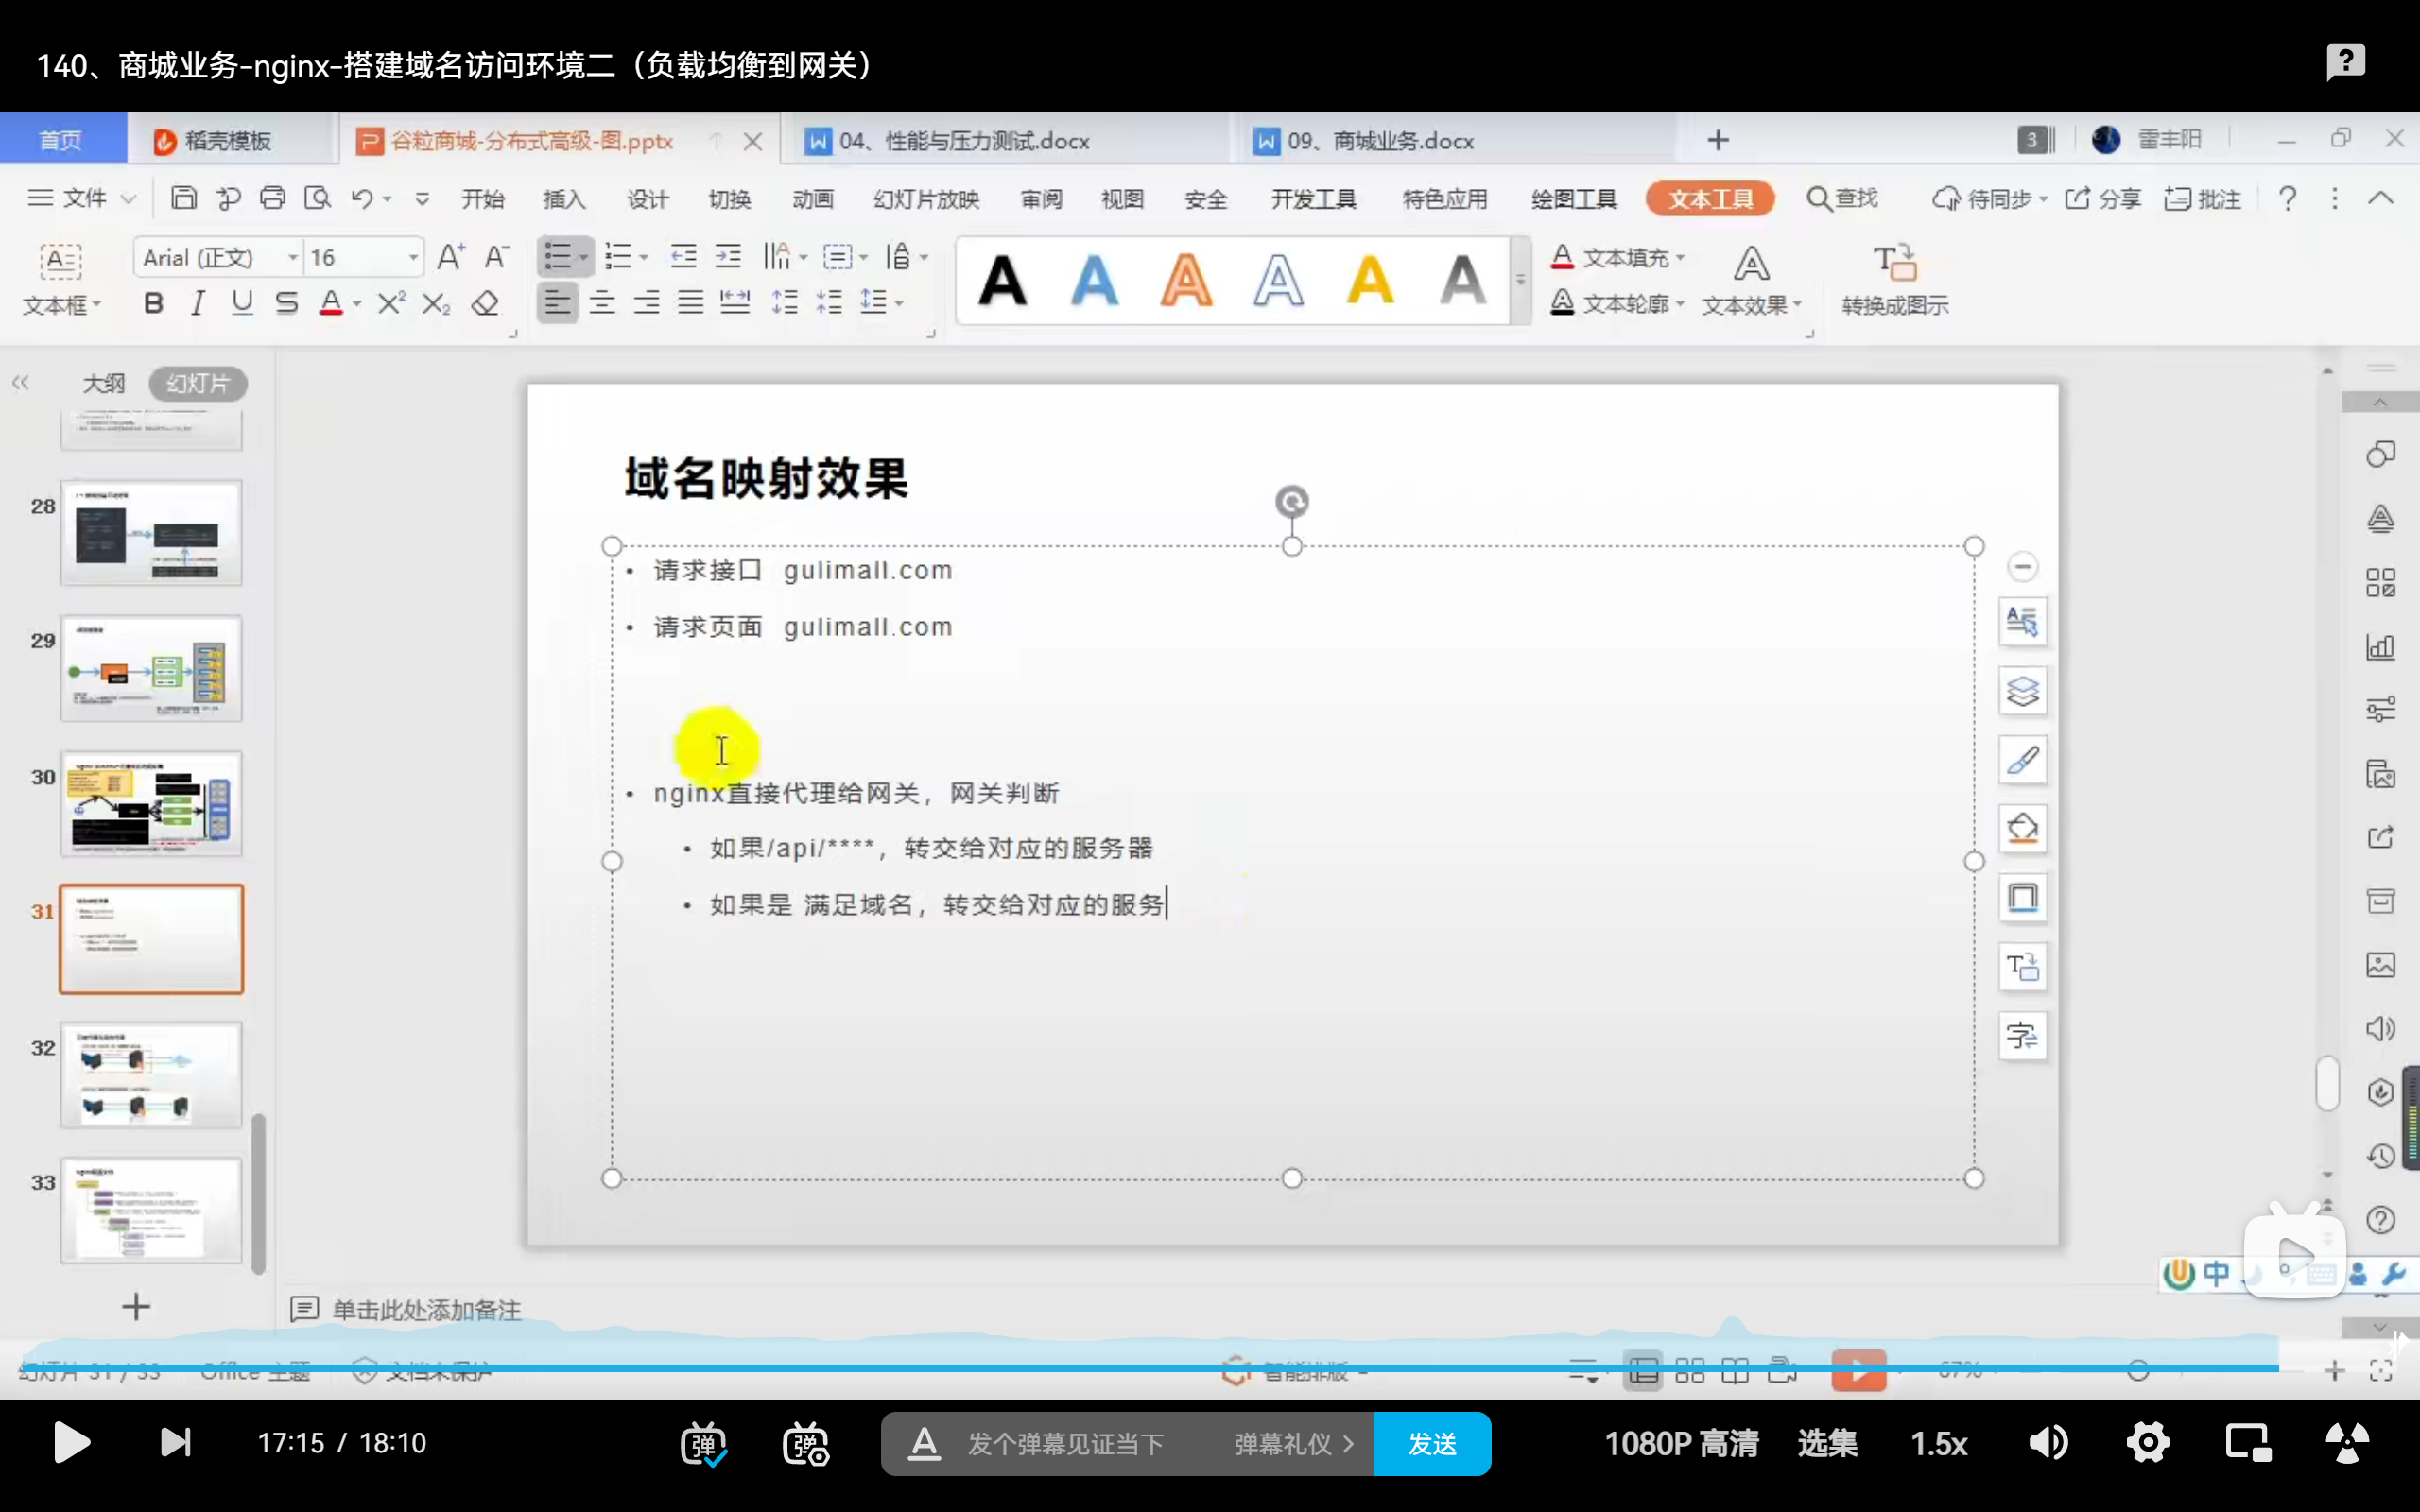Toggle danmaku display on the video player
This screenshot has height=1512, width=2420.
point(703,1443)
